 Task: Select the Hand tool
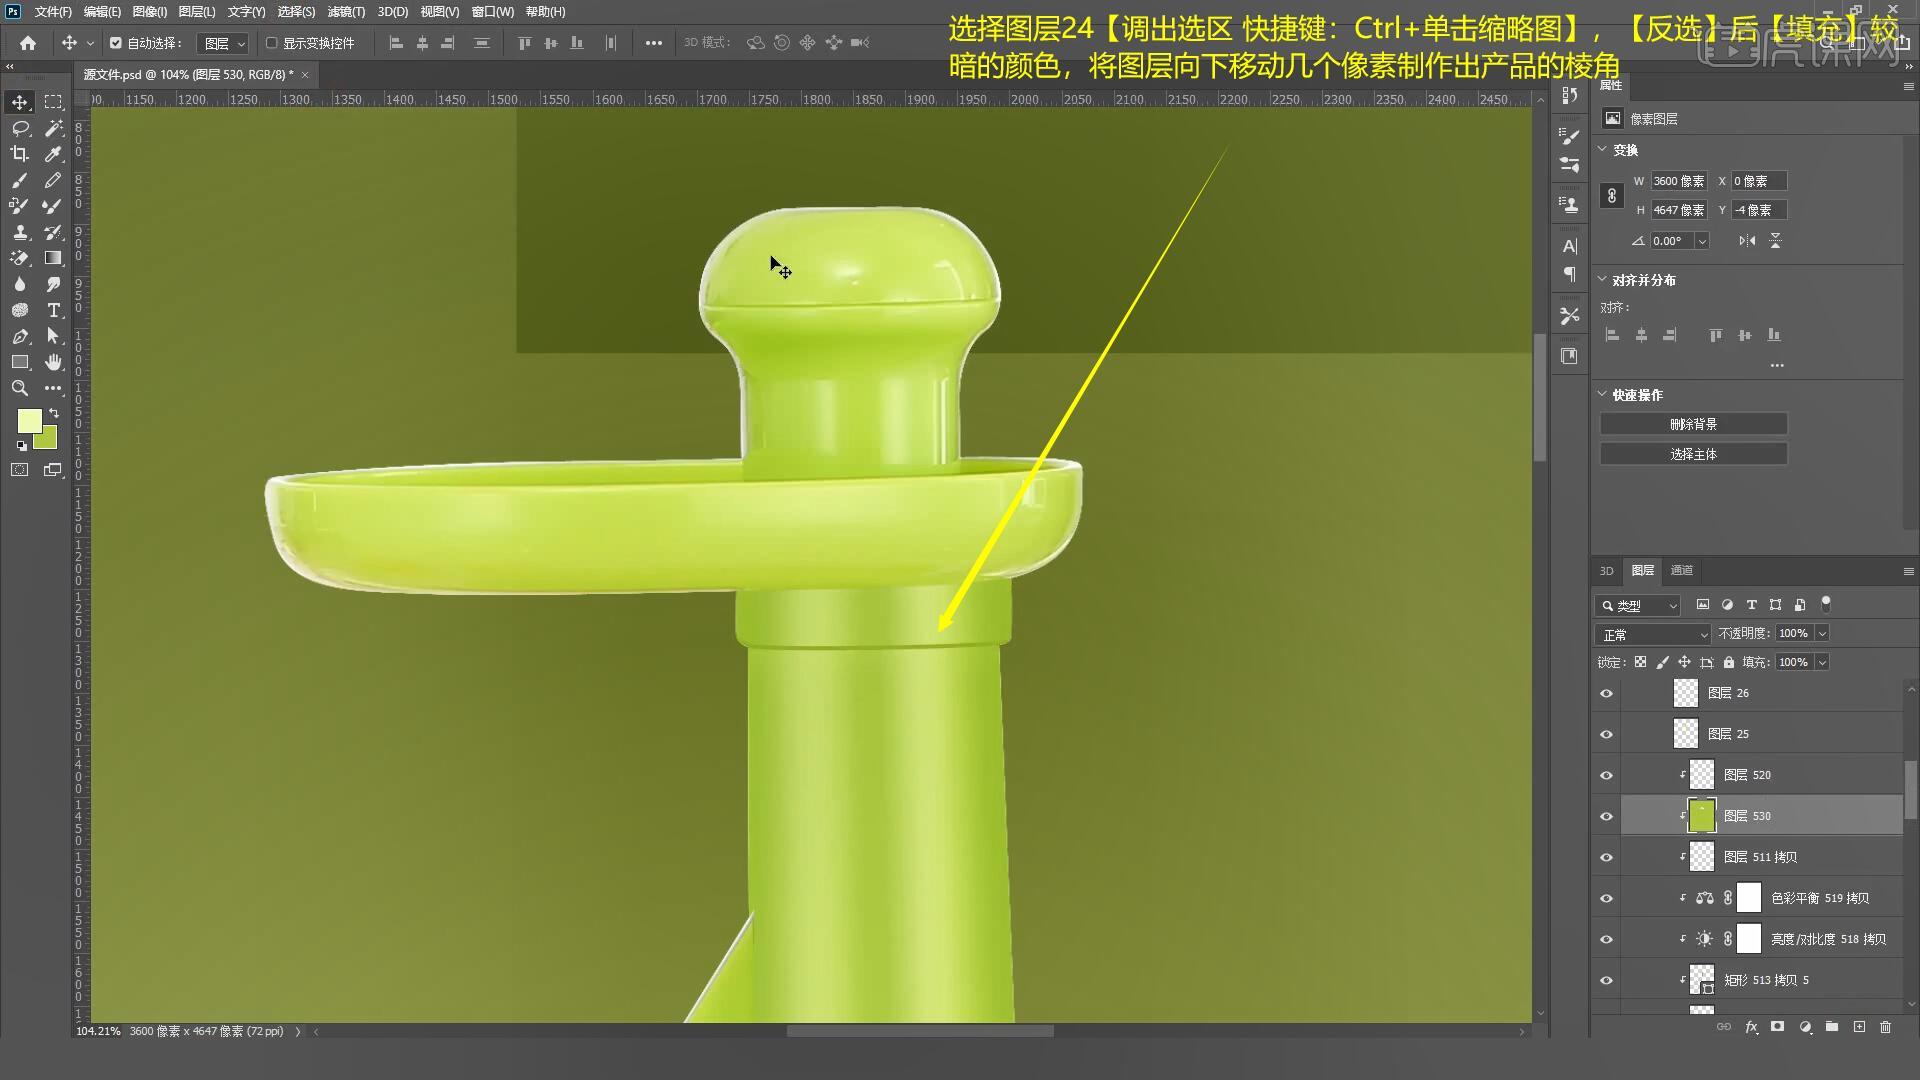[53, 362]
